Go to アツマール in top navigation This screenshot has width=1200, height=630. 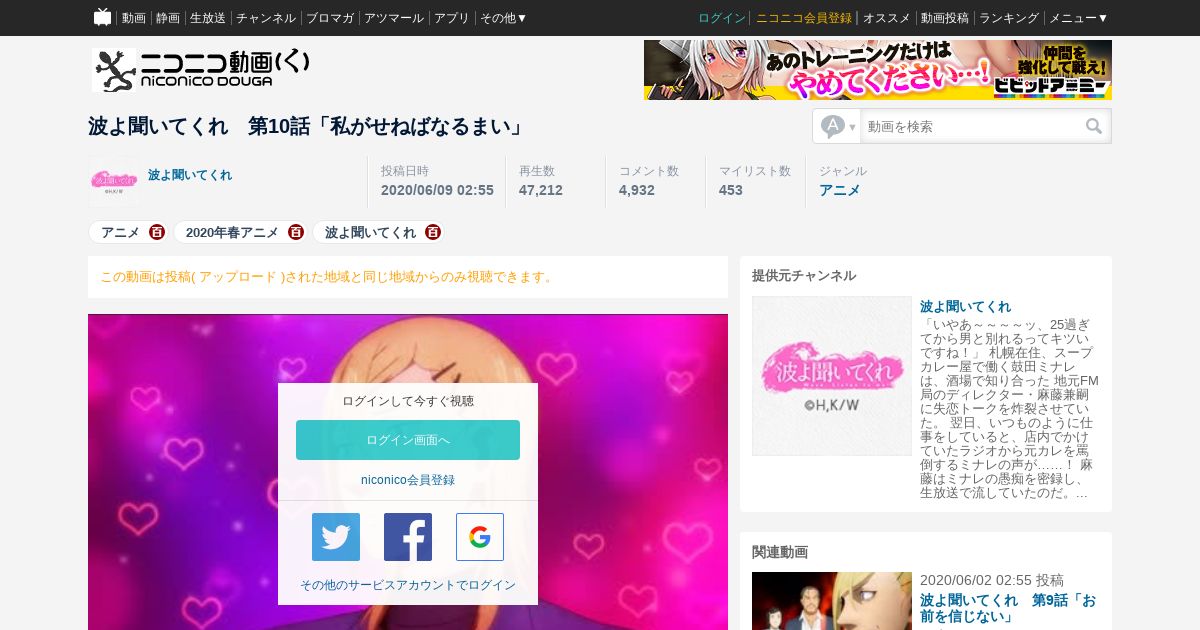[393, 18]
